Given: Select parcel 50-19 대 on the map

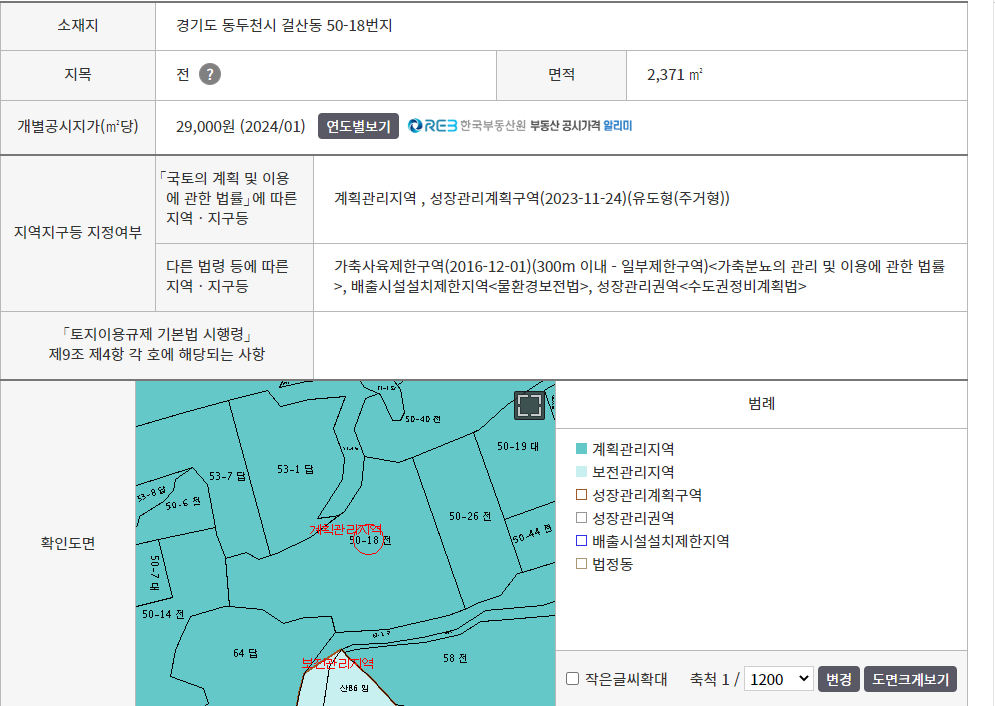Looking at the screenshot, I should coord(518,447).
